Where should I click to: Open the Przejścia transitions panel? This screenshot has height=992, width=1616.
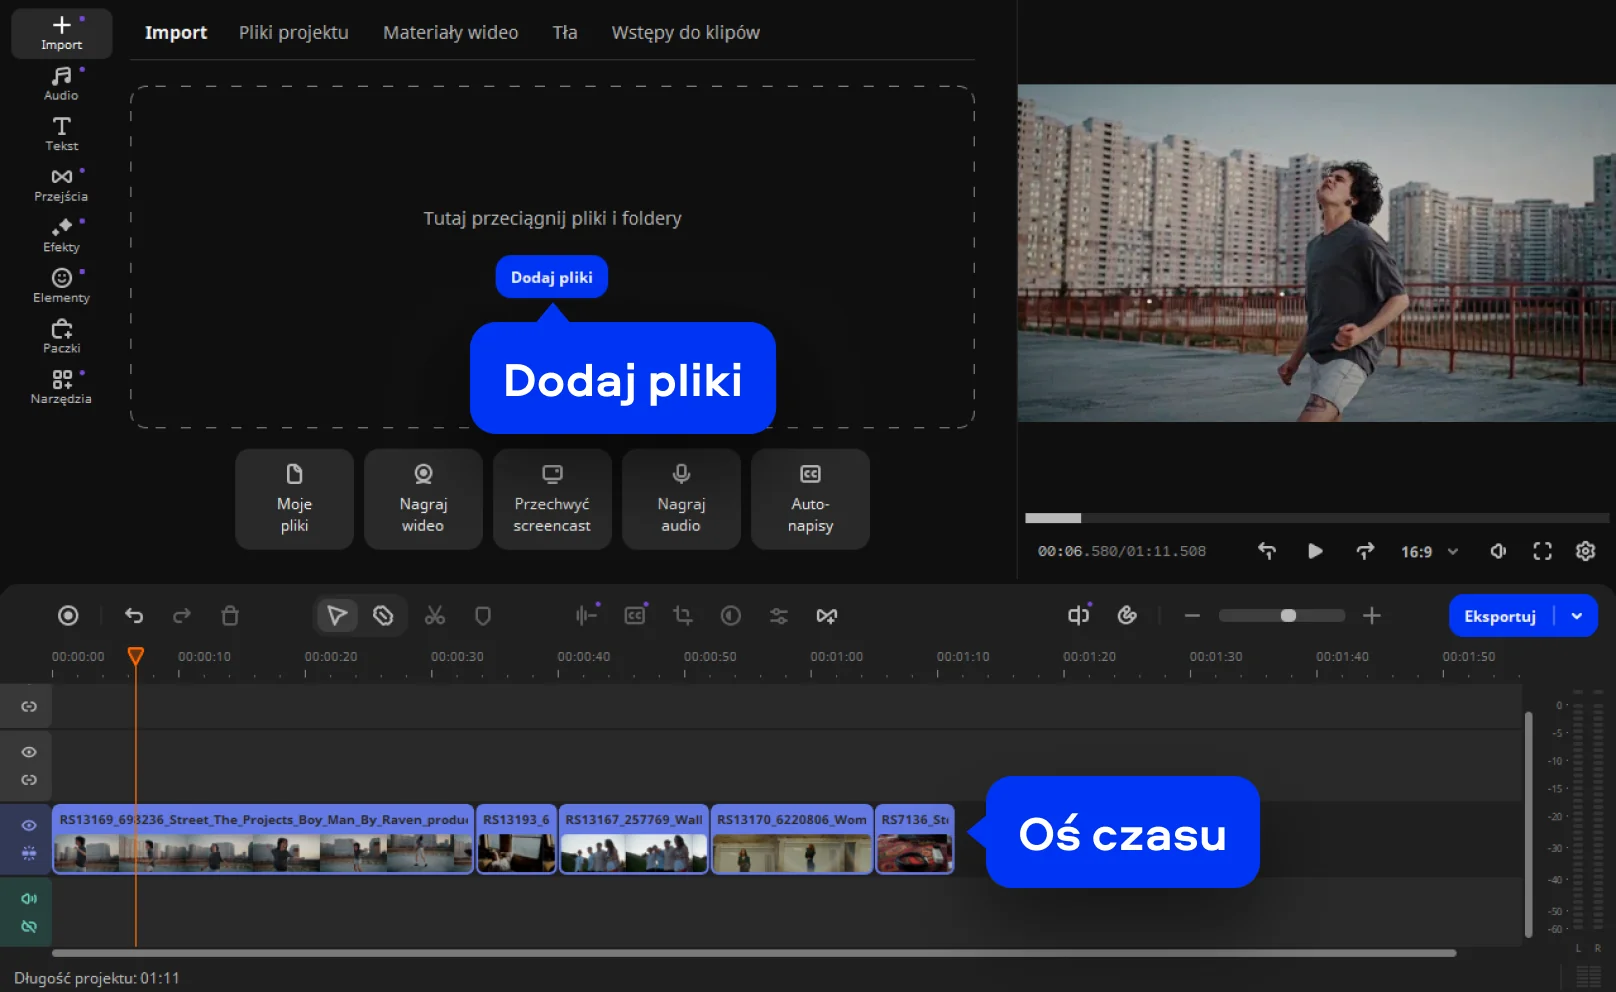coord(61,184)
